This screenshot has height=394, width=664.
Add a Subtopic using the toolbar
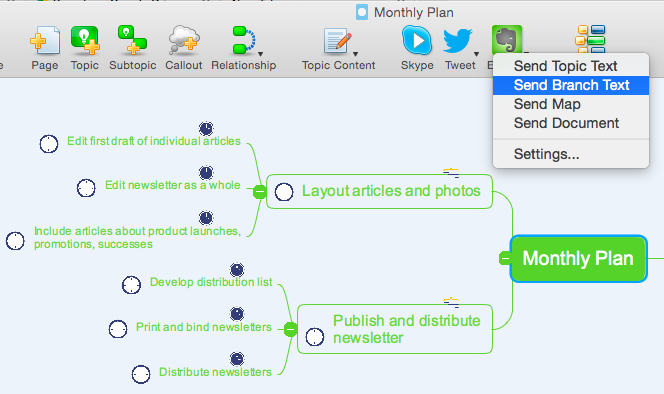(x=132, y=40)
